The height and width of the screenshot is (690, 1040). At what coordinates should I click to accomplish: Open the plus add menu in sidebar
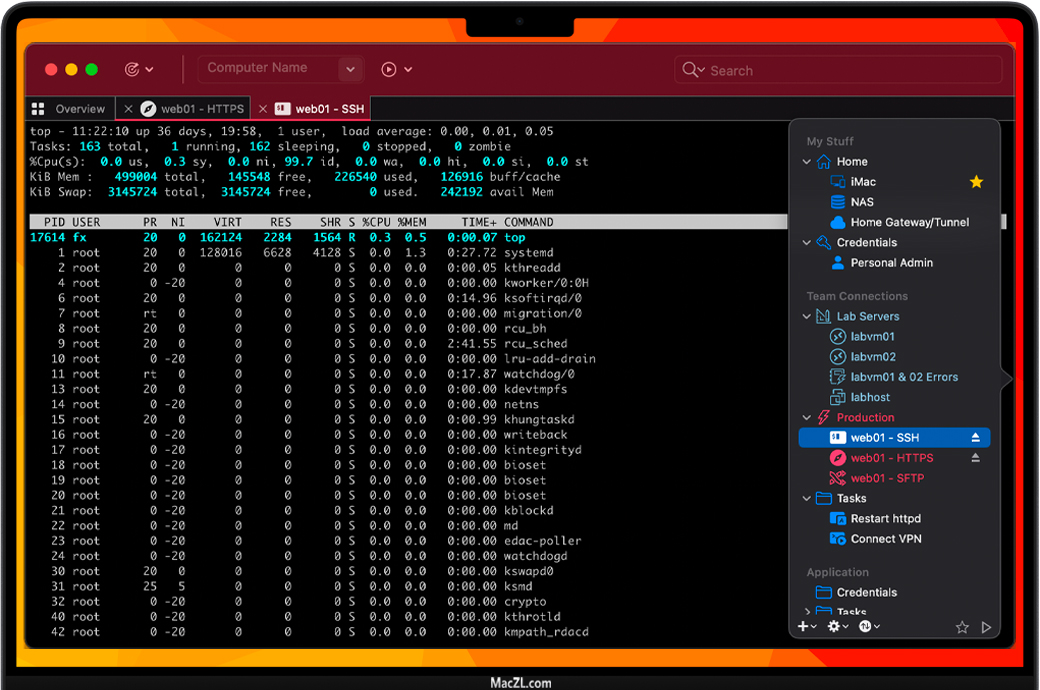(x=805, y=626)
